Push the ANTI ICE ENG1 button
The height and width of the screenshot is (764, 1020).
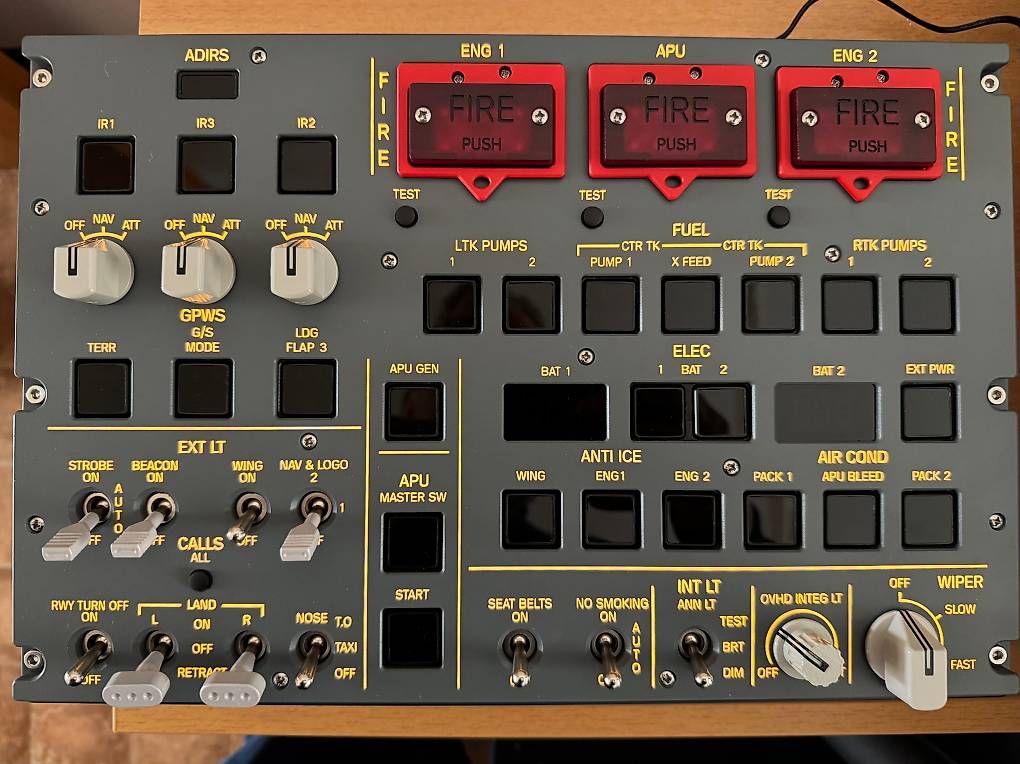point(611,519)
